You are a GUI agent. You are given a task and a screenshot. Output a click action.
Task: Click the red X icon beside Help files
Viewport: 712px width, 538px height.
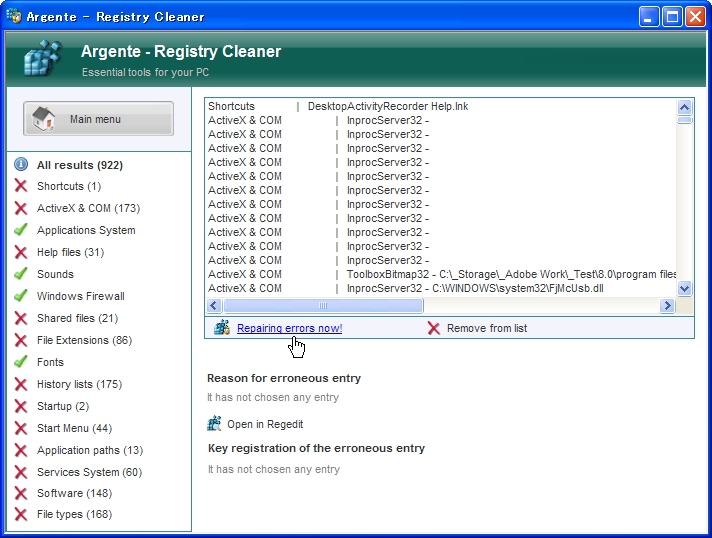[21, 252]
